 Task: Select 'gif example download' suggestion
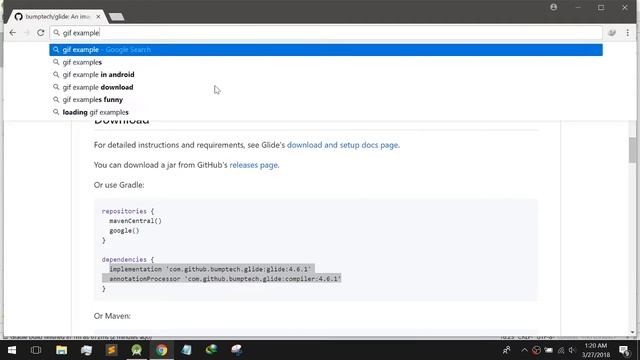click(326, 87)
